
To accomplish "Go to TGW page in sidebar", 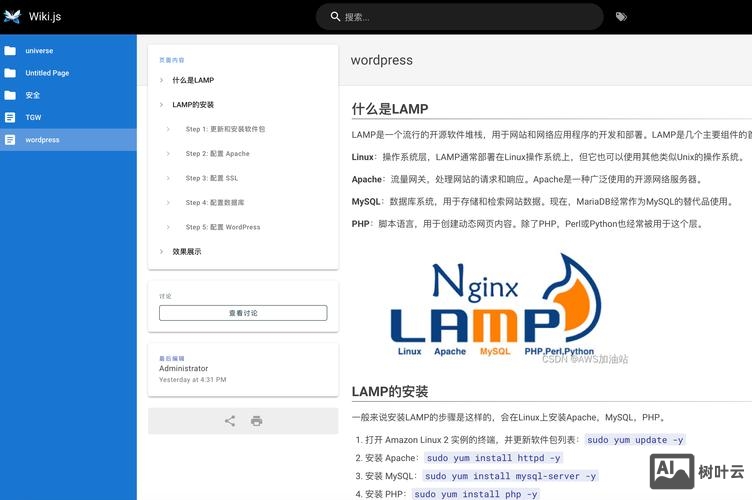I will click(68, 117).
